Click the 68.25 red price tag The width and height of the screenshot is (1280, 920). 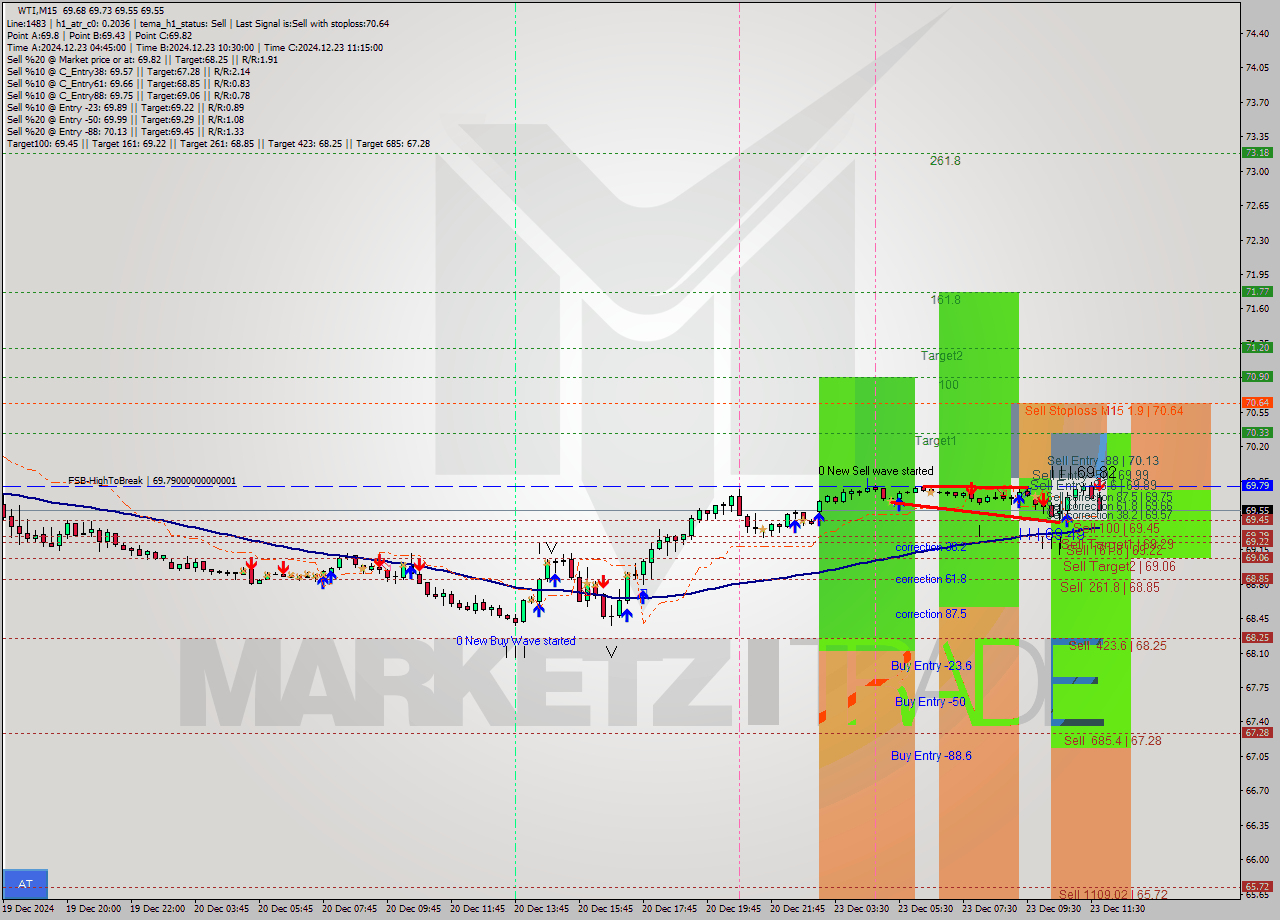pyautogui.click(x=1257, y=638)
